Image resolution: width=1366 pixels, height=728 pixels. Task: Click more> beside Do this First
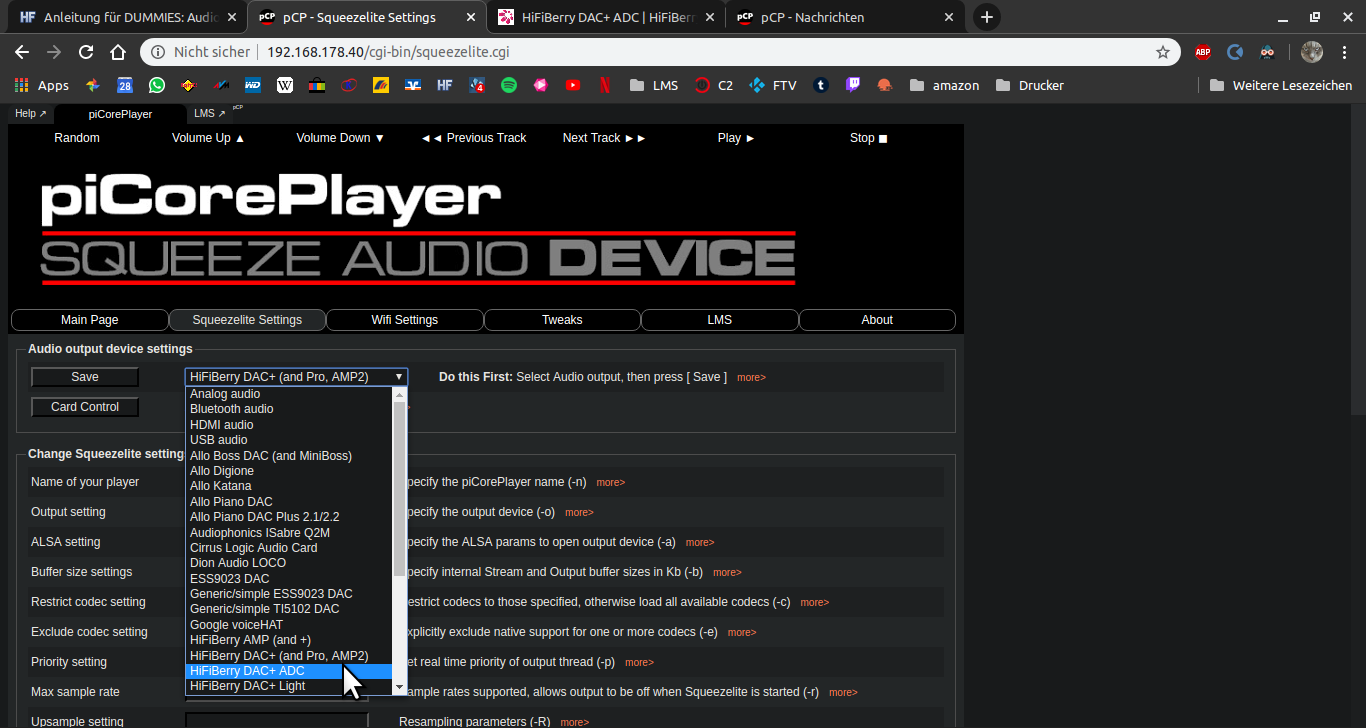coord(751,378)
